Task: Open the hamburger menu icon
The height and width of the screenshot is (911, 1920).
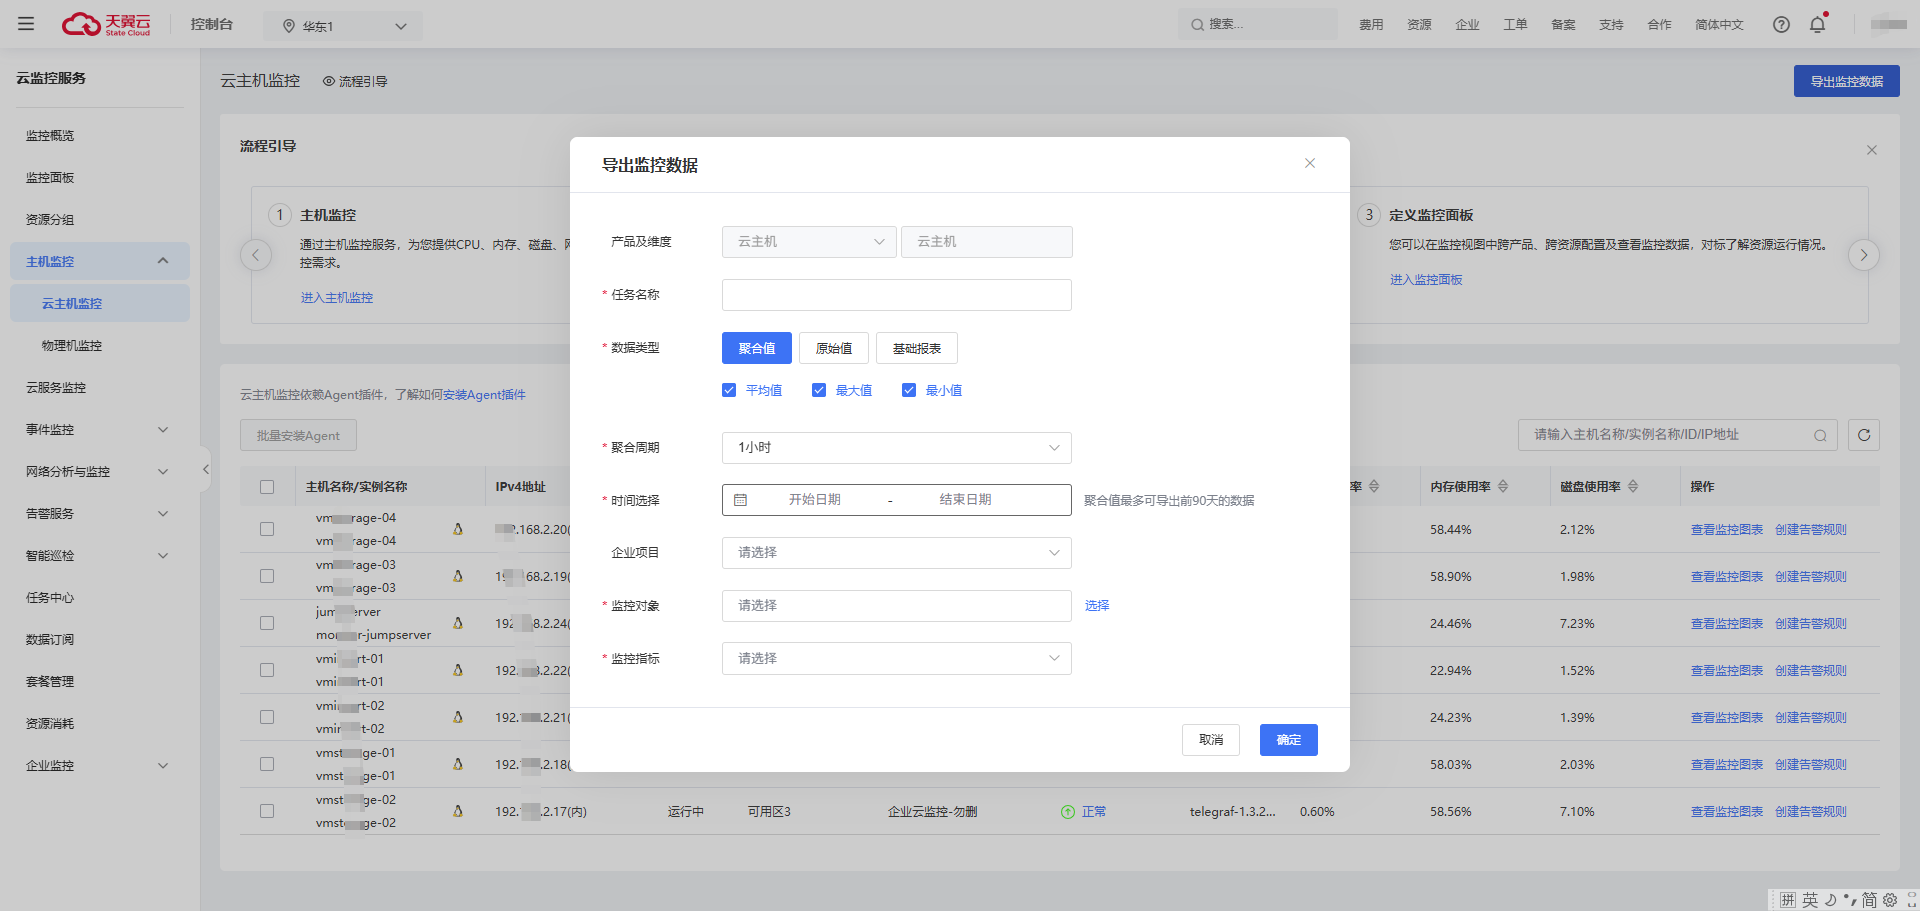Action: coord(26,24)
